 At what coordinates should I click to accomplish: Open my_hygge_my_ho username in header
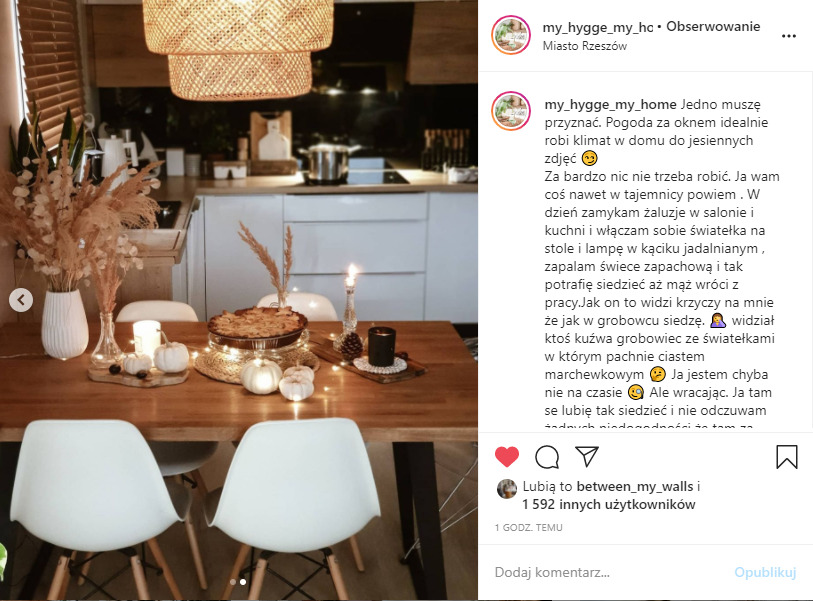coord(597,27)
